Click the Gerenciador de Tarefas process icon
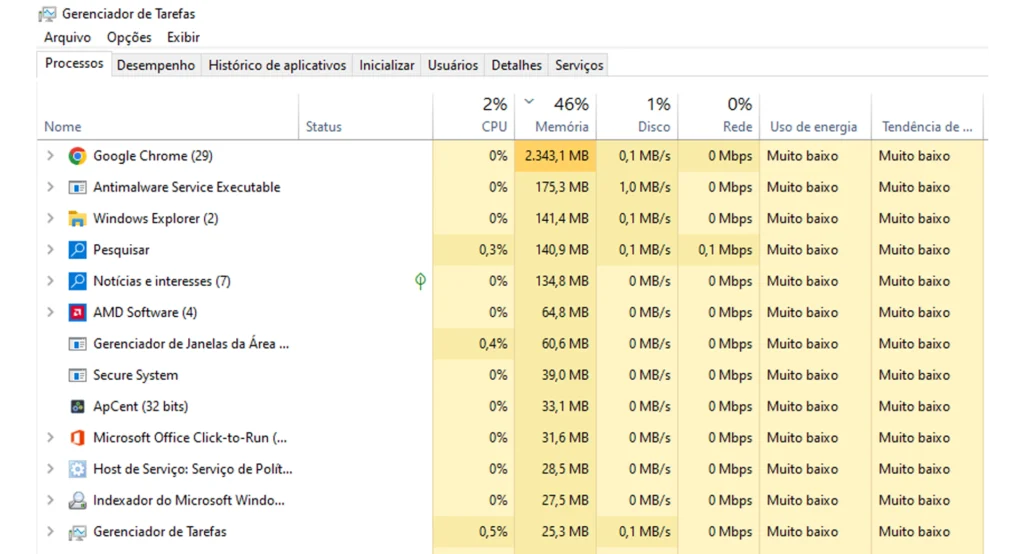 click(77, 532)
